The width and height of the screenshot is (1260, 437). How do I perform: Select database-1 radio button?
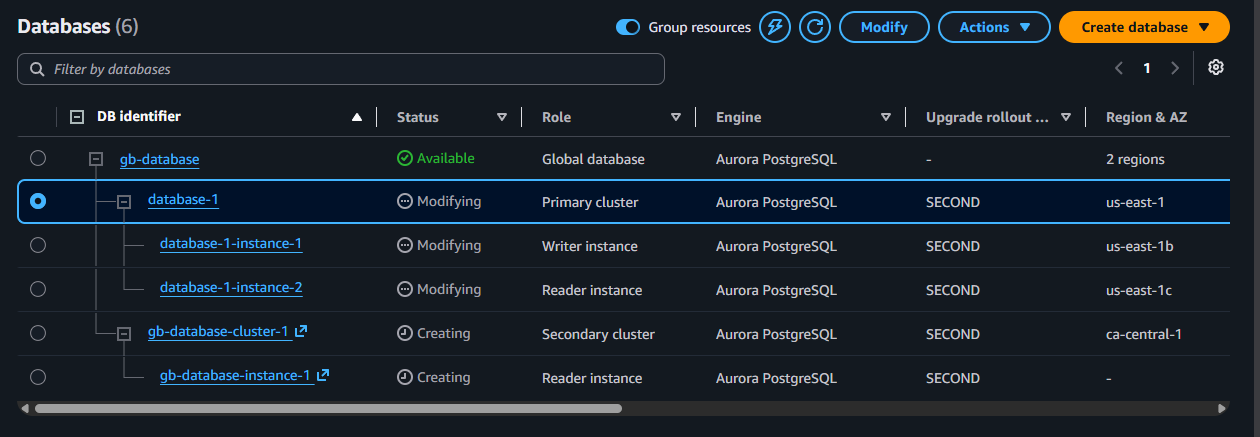click(x=38, y=201)
